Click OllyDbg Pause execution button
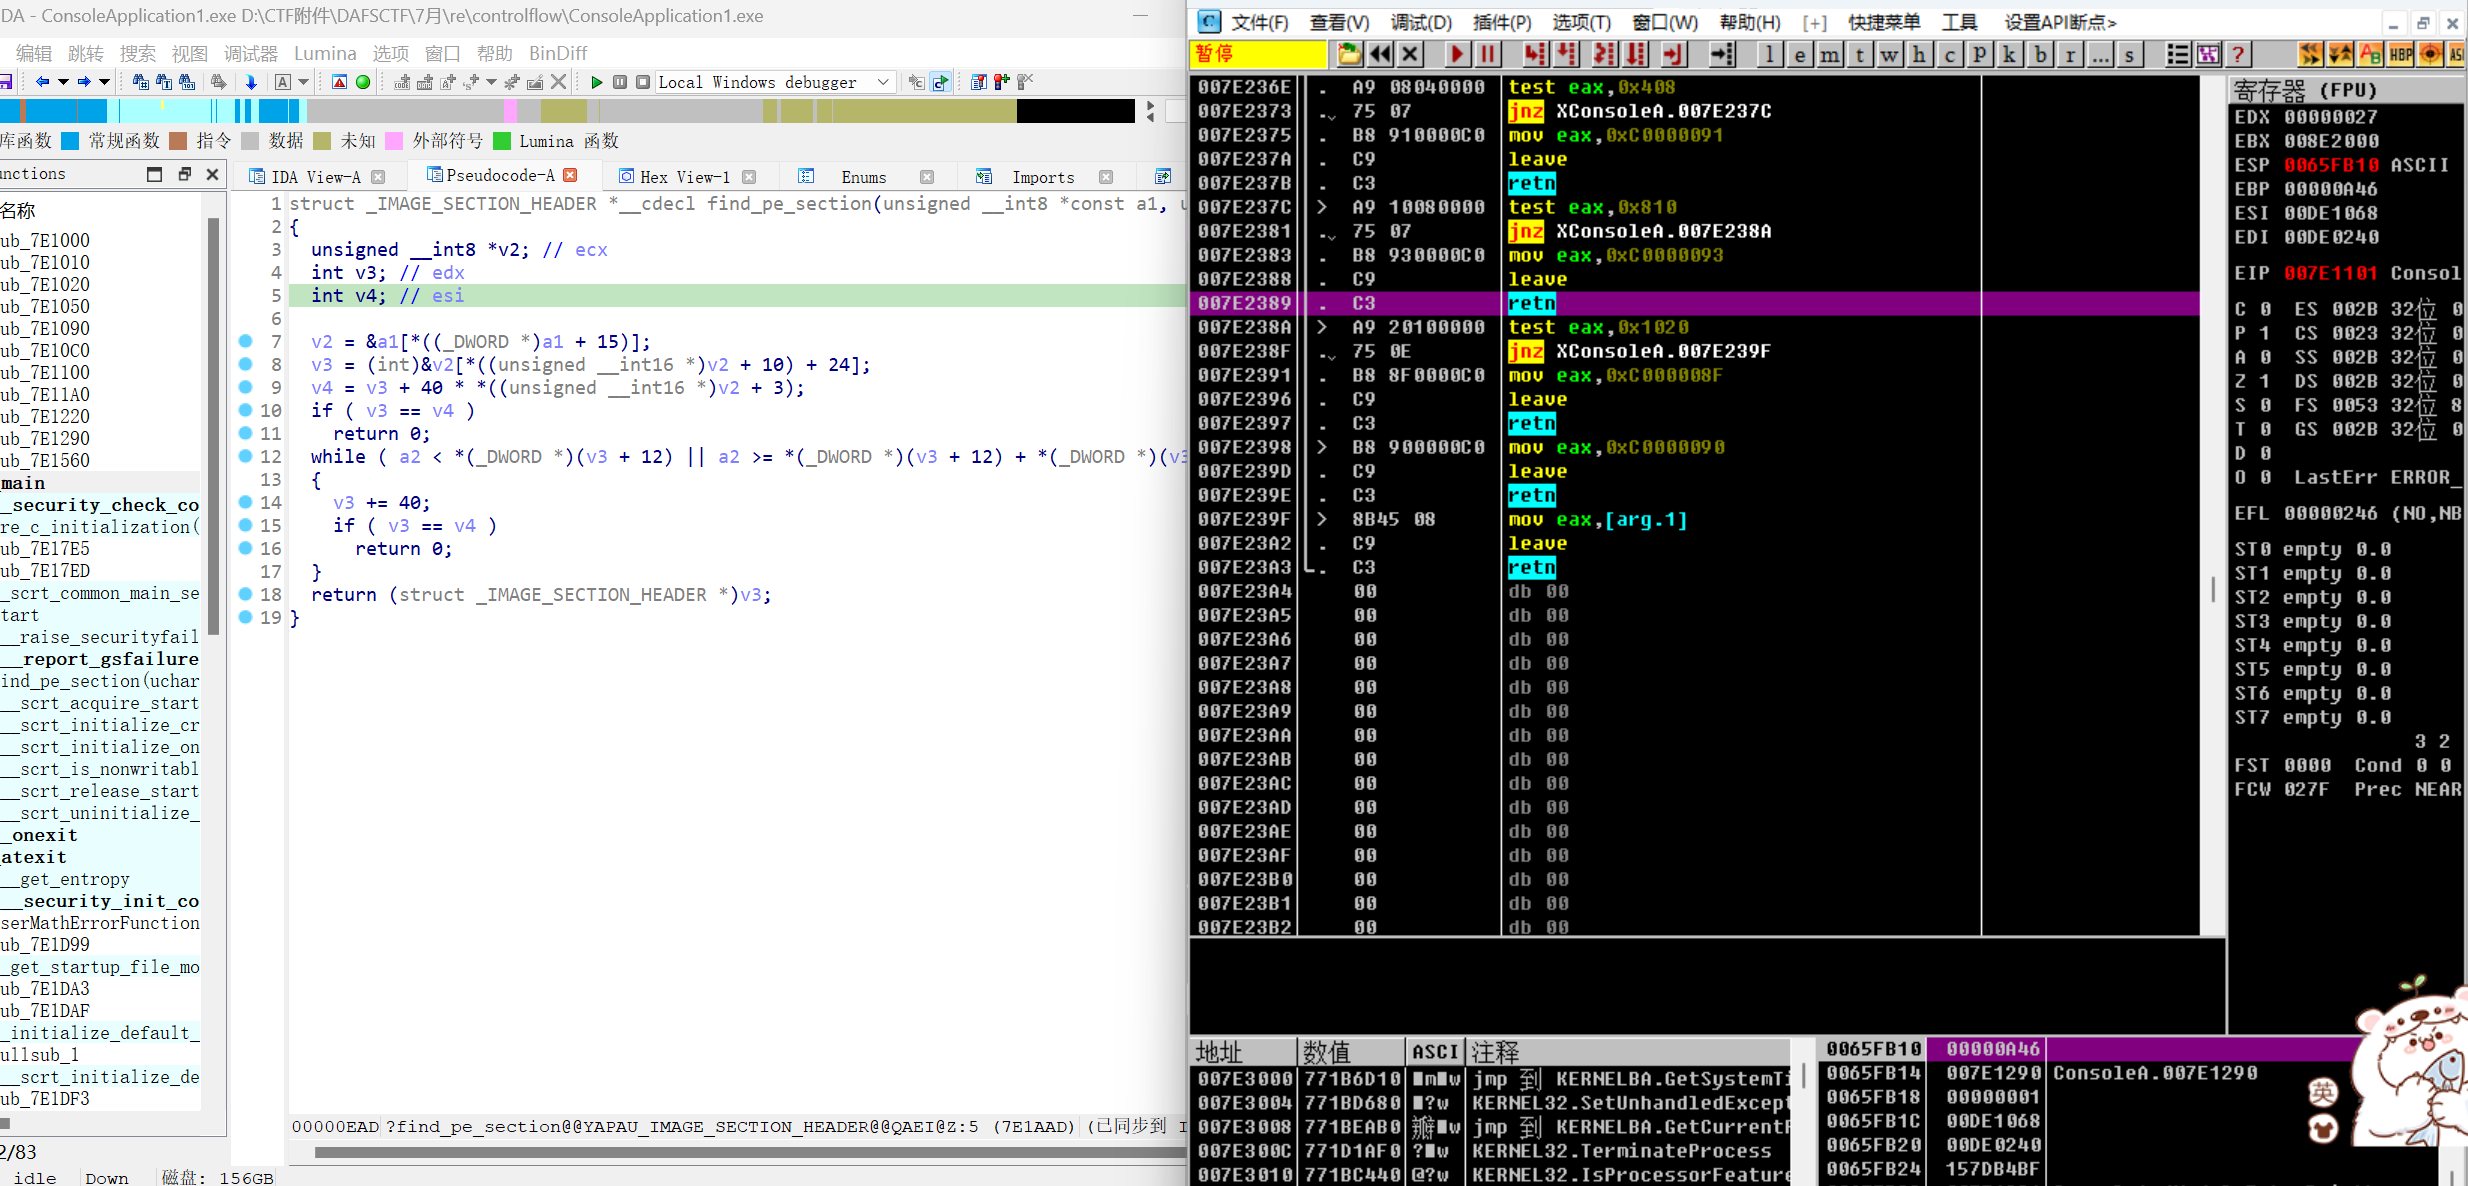Viewport: 2468px width, 1186px height. click(1487, 54)
